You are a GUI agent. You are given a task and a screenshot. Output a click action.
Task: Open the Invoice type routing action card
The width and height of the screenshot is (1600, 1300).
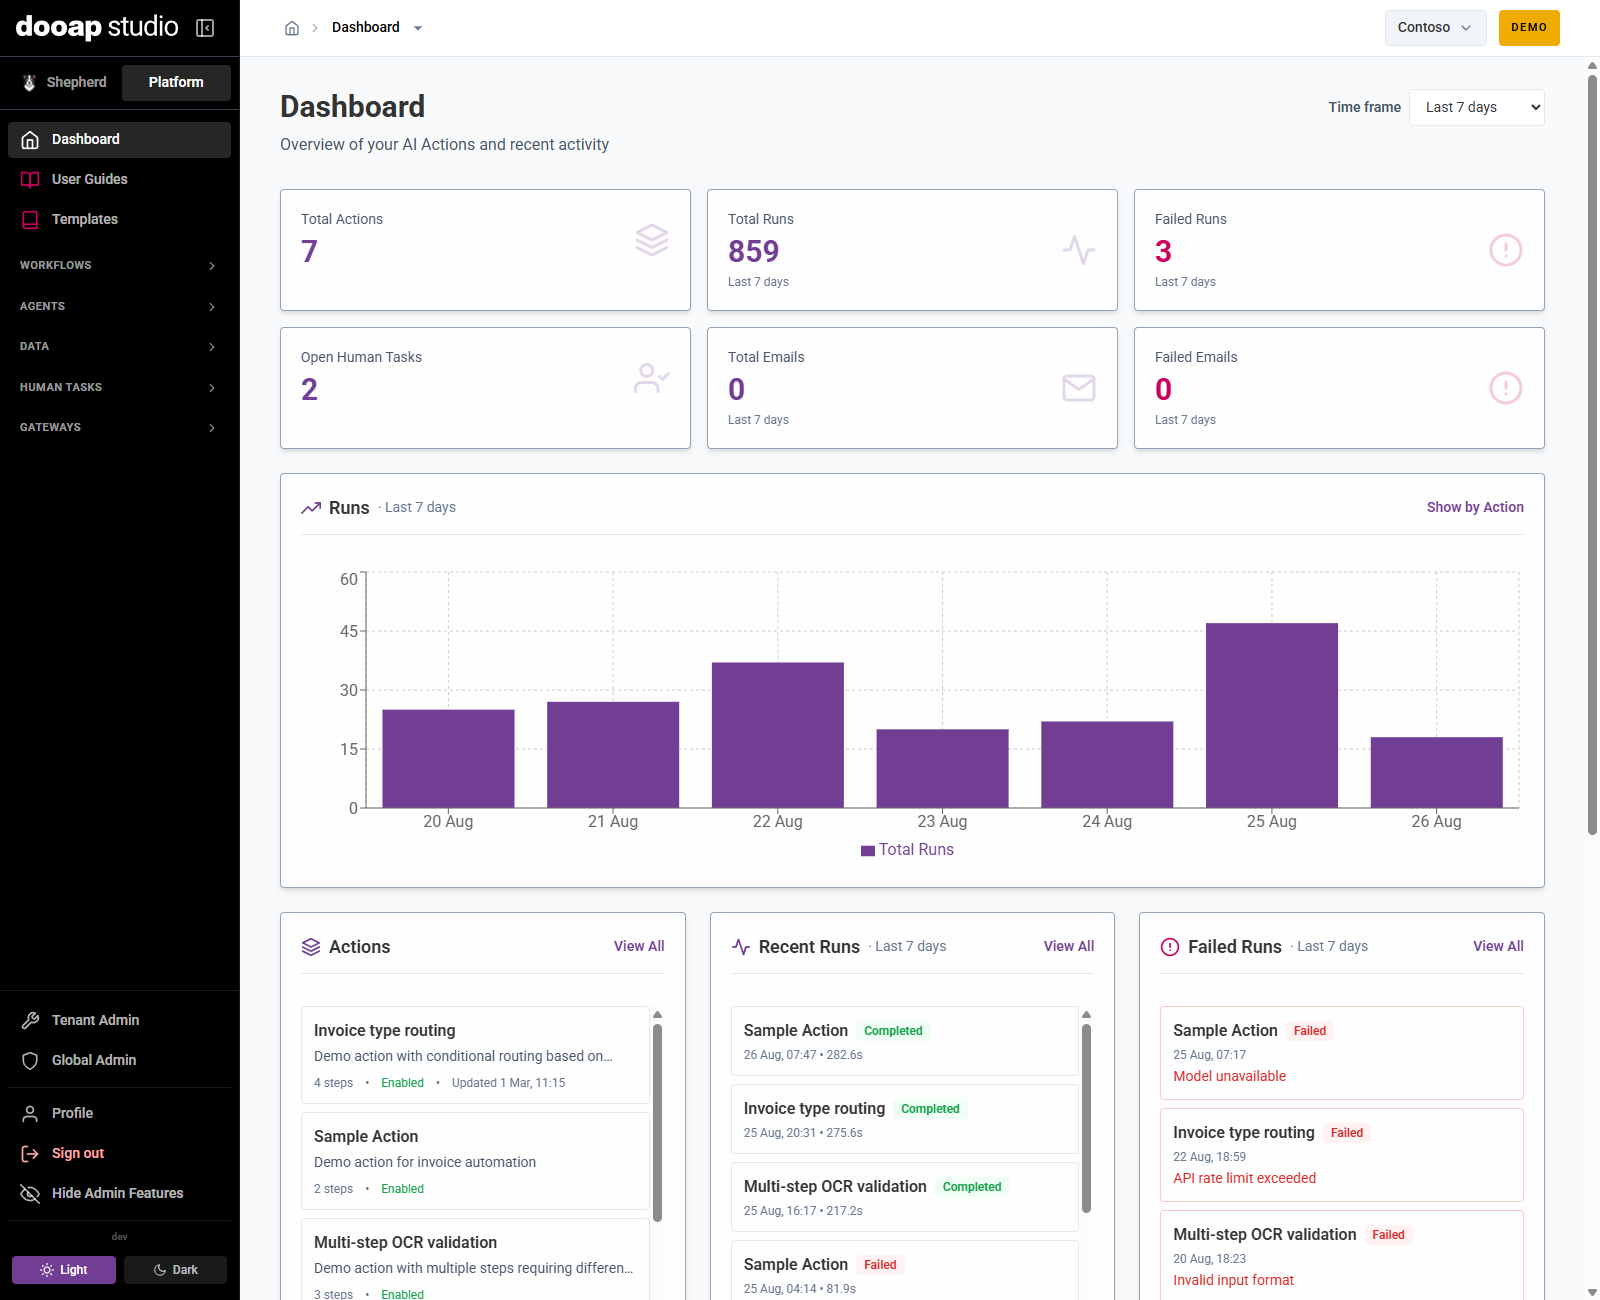[475, 1056]
